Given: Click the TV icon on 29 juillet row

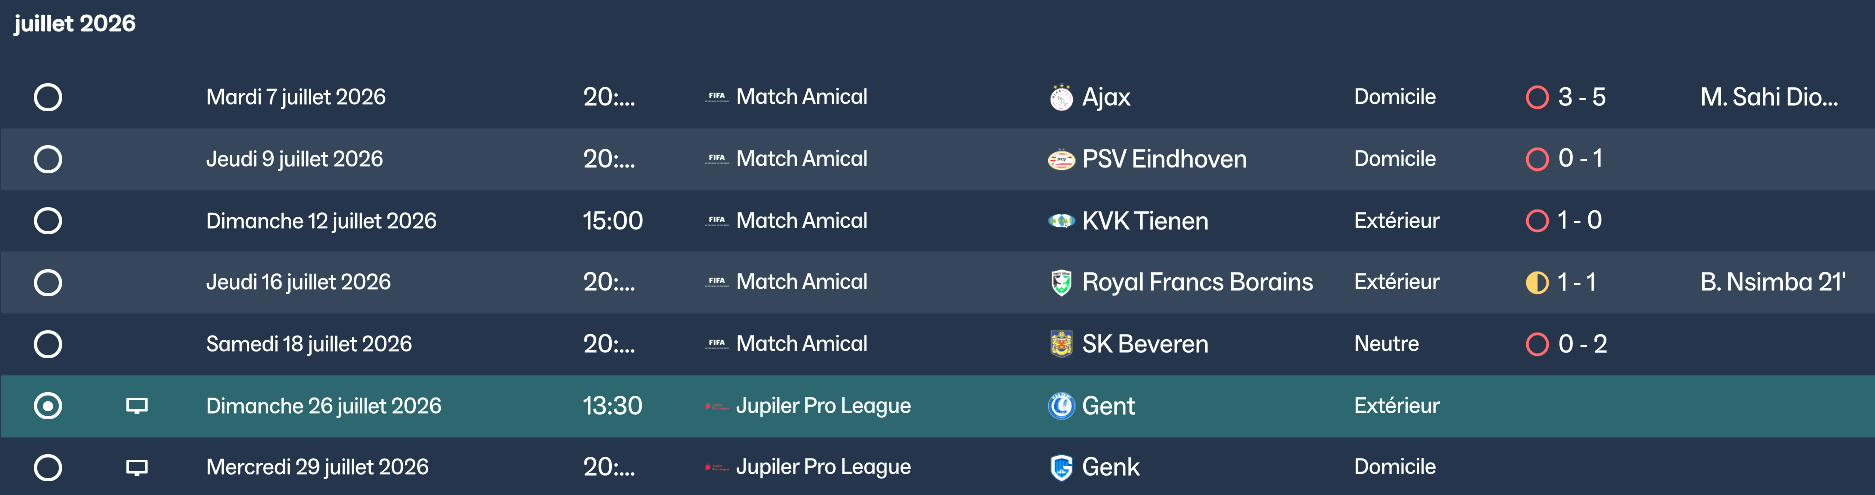Looking at the screenshot, I should (x=137, y=467).
